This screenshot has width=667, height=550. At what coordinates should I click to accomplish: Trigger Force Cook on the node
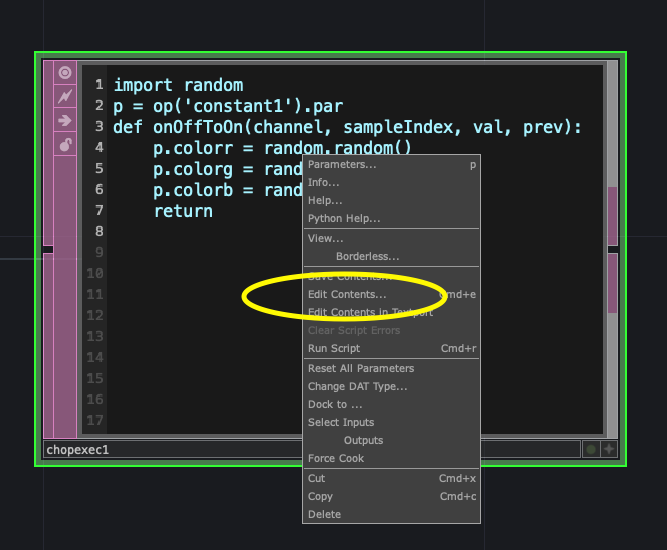pos(391,458)
